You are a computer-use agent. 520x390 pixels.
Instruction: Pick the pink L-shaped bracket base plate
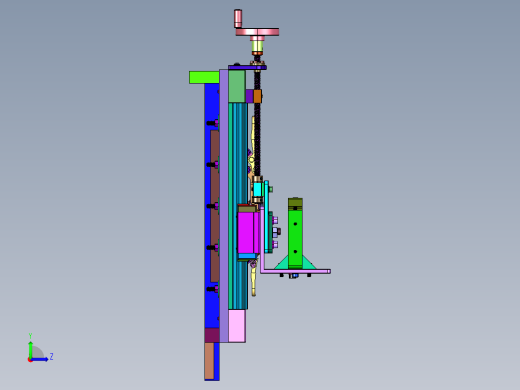pos(295,271)
